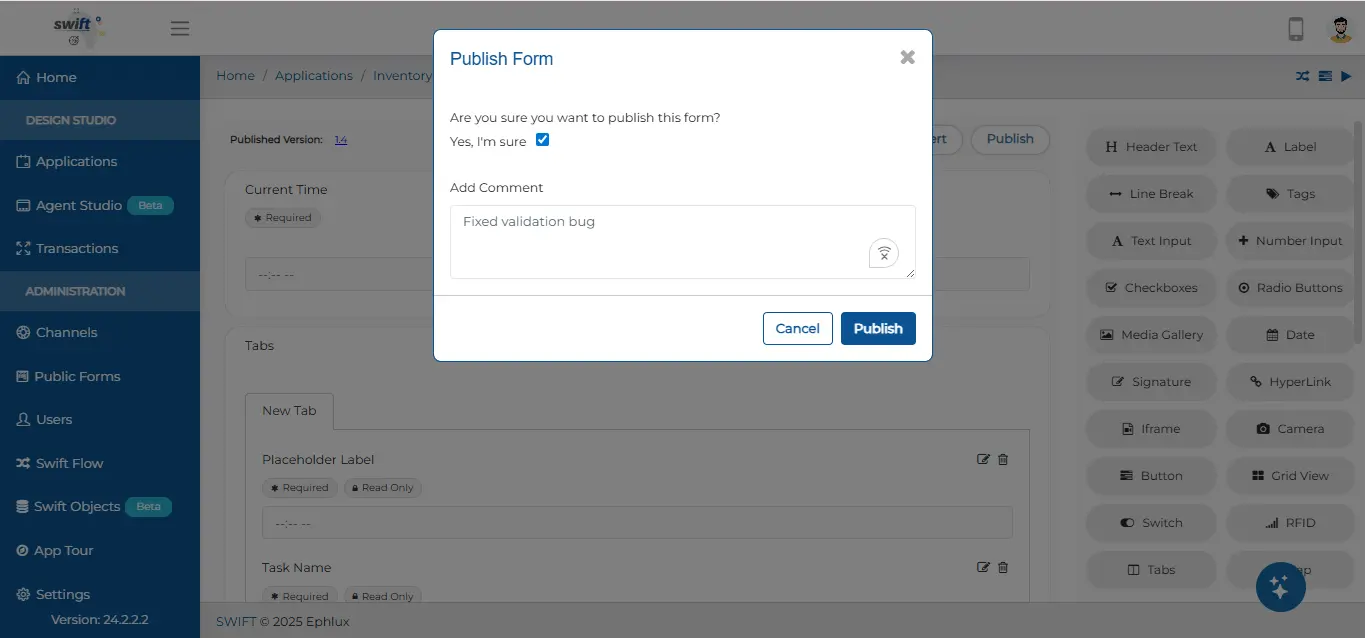Navigate to Applications breadcrumb link
The width and height of the screenshot is (1365, 638).
pyautogui.click(x=314, y=76)
